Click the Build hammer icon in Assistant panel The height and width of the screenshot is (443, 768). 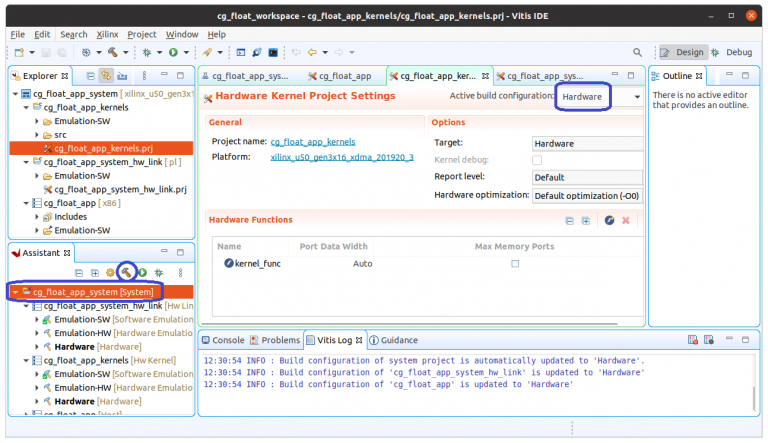[x=126, y=272]
